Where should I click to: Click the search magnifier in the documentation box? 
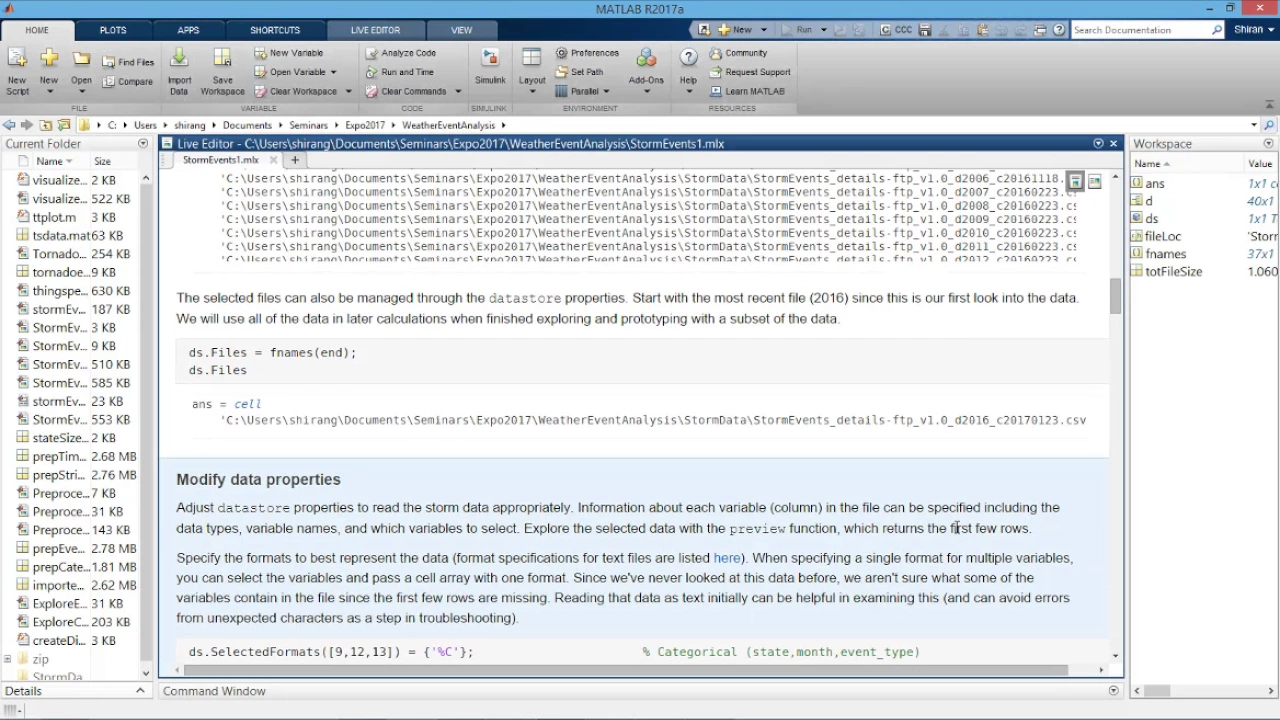click(1217, 30)
